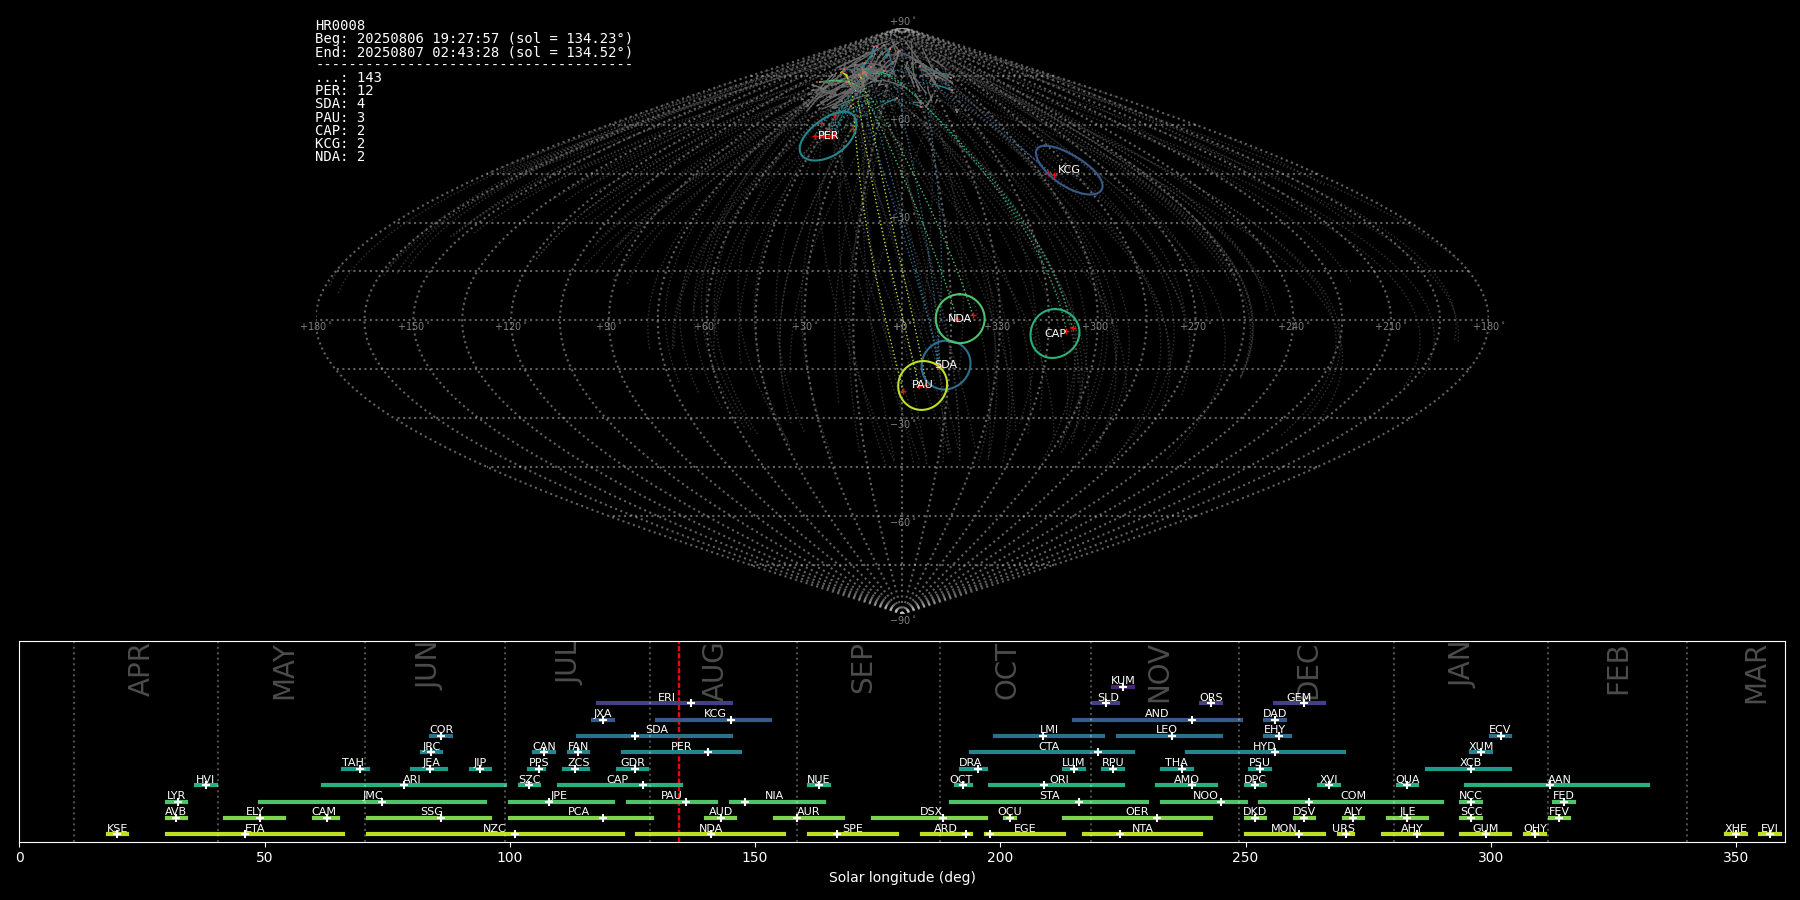The width and height of the screenshot is (1800, 900).
Task: Click the ETA shower bar in timeline
Action: point(255,834)
